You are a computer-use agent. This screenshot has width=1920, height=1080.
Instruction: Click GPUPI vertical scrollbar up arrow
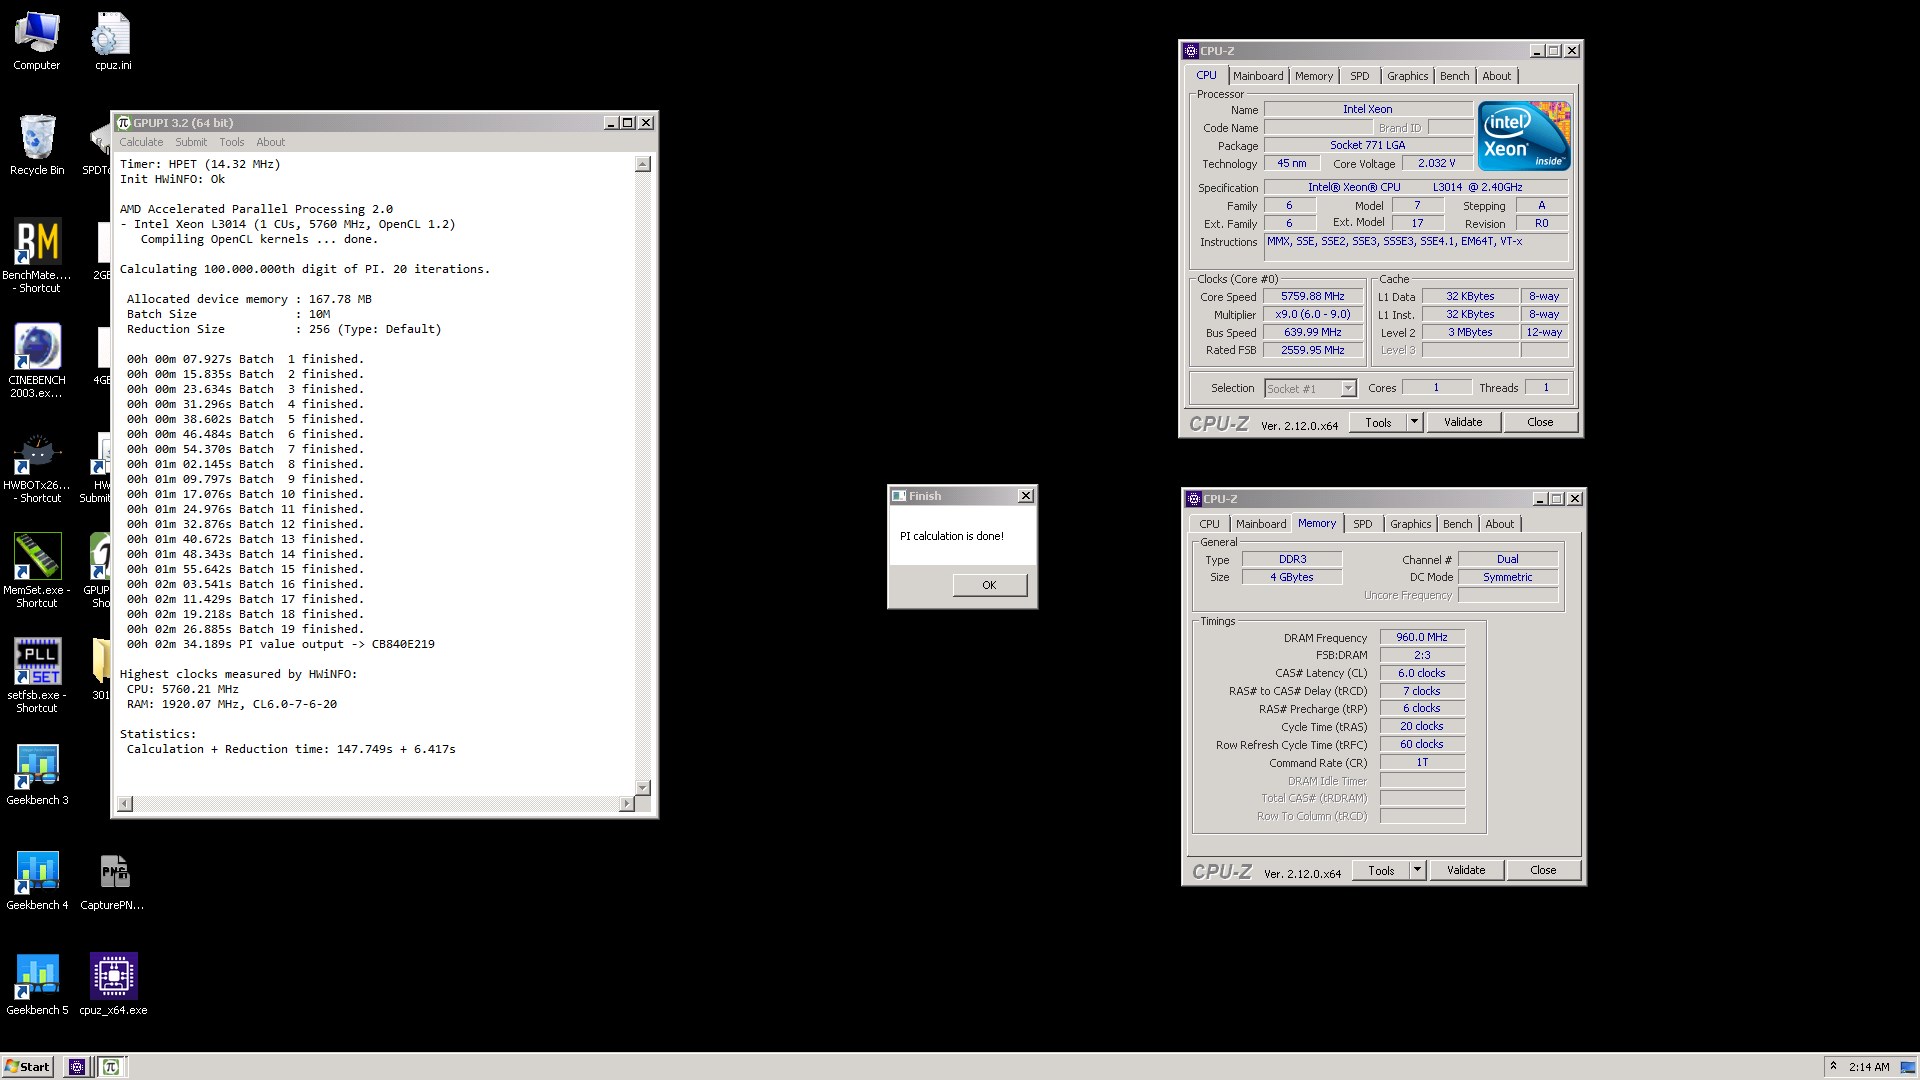(x=643, y=164)
